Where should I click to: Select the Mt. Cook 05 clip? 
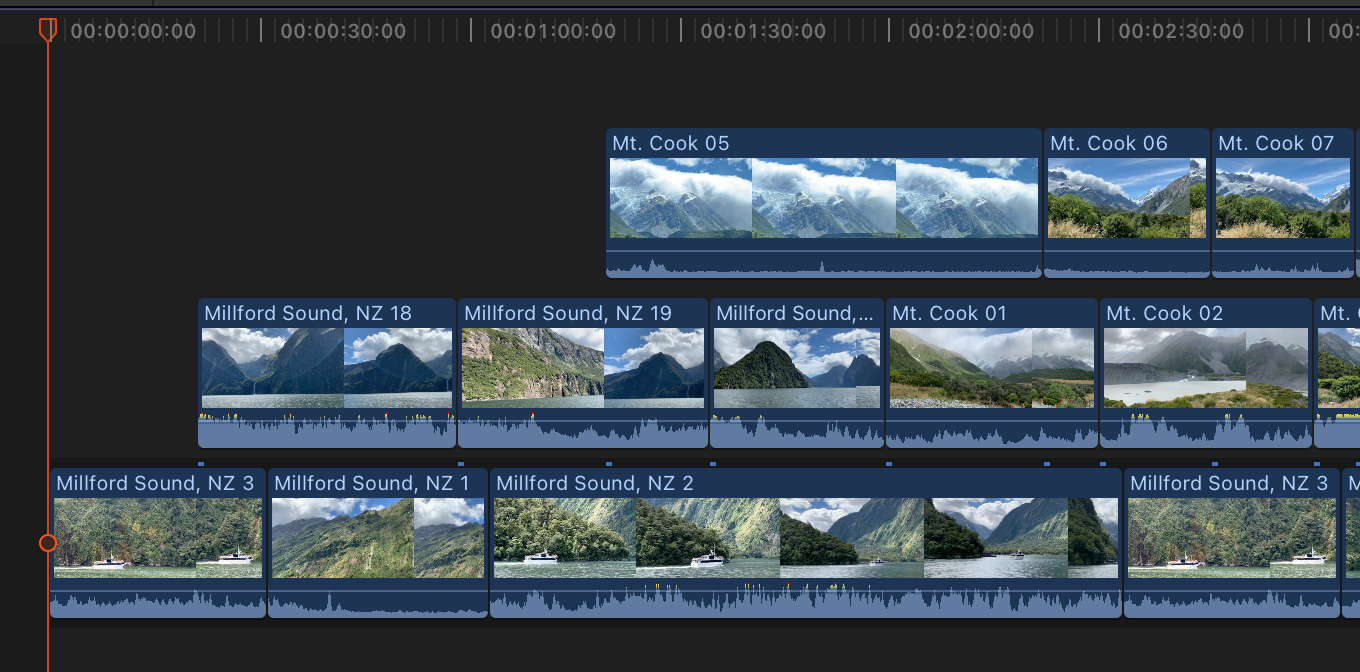pos(823,198)
